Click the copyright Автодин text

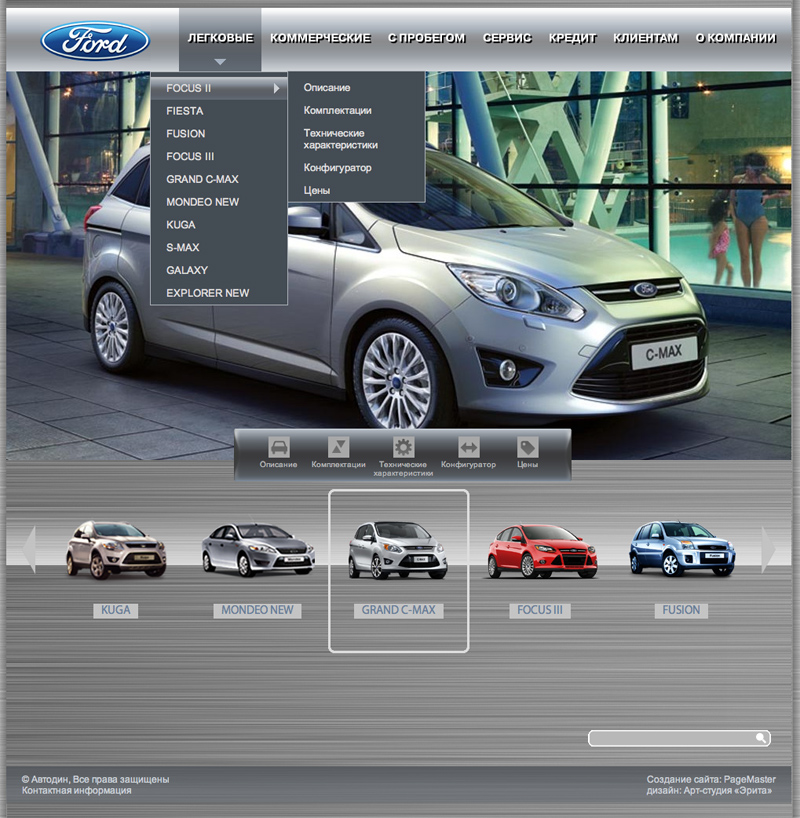(95, 779)
